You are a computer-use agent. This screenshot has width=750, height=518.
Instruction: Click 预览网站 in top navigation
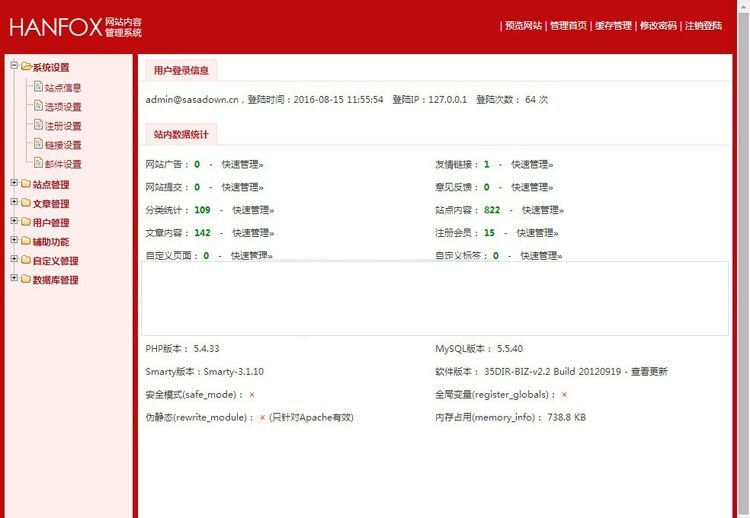(523, 25)
